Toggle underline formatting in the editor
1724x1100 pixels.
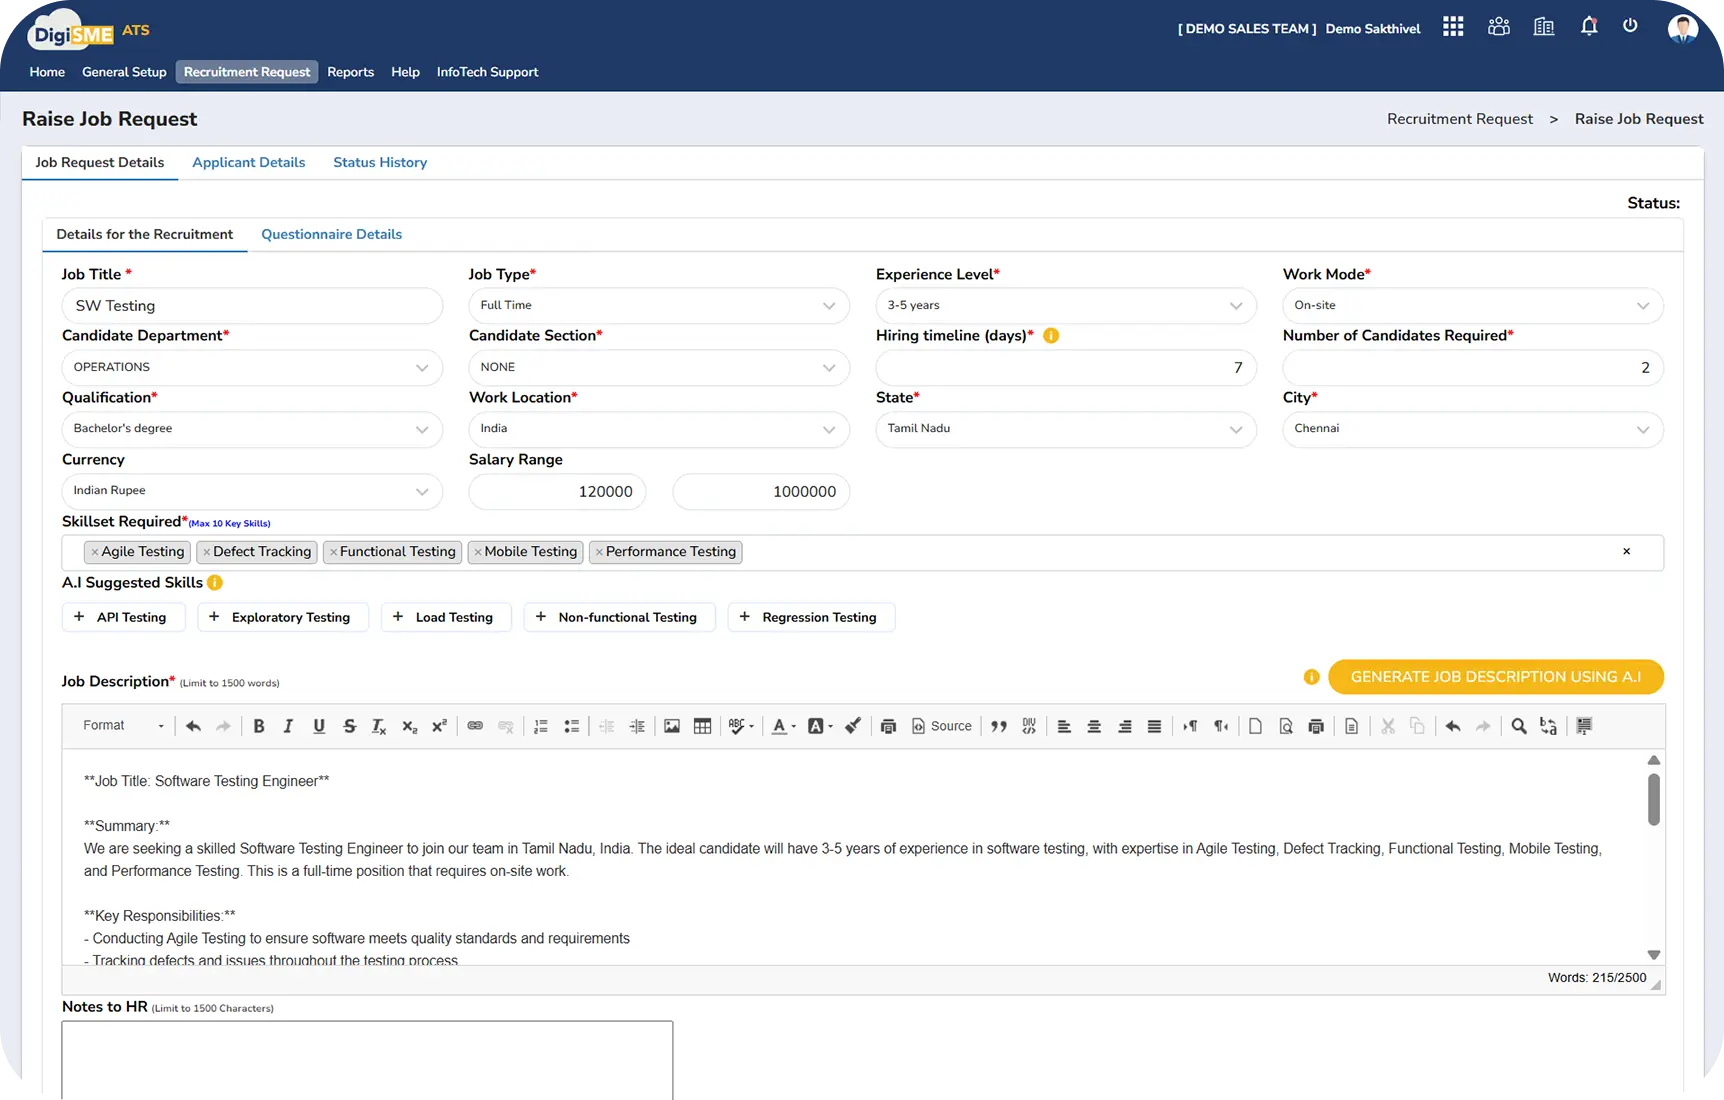pos(319,726)
